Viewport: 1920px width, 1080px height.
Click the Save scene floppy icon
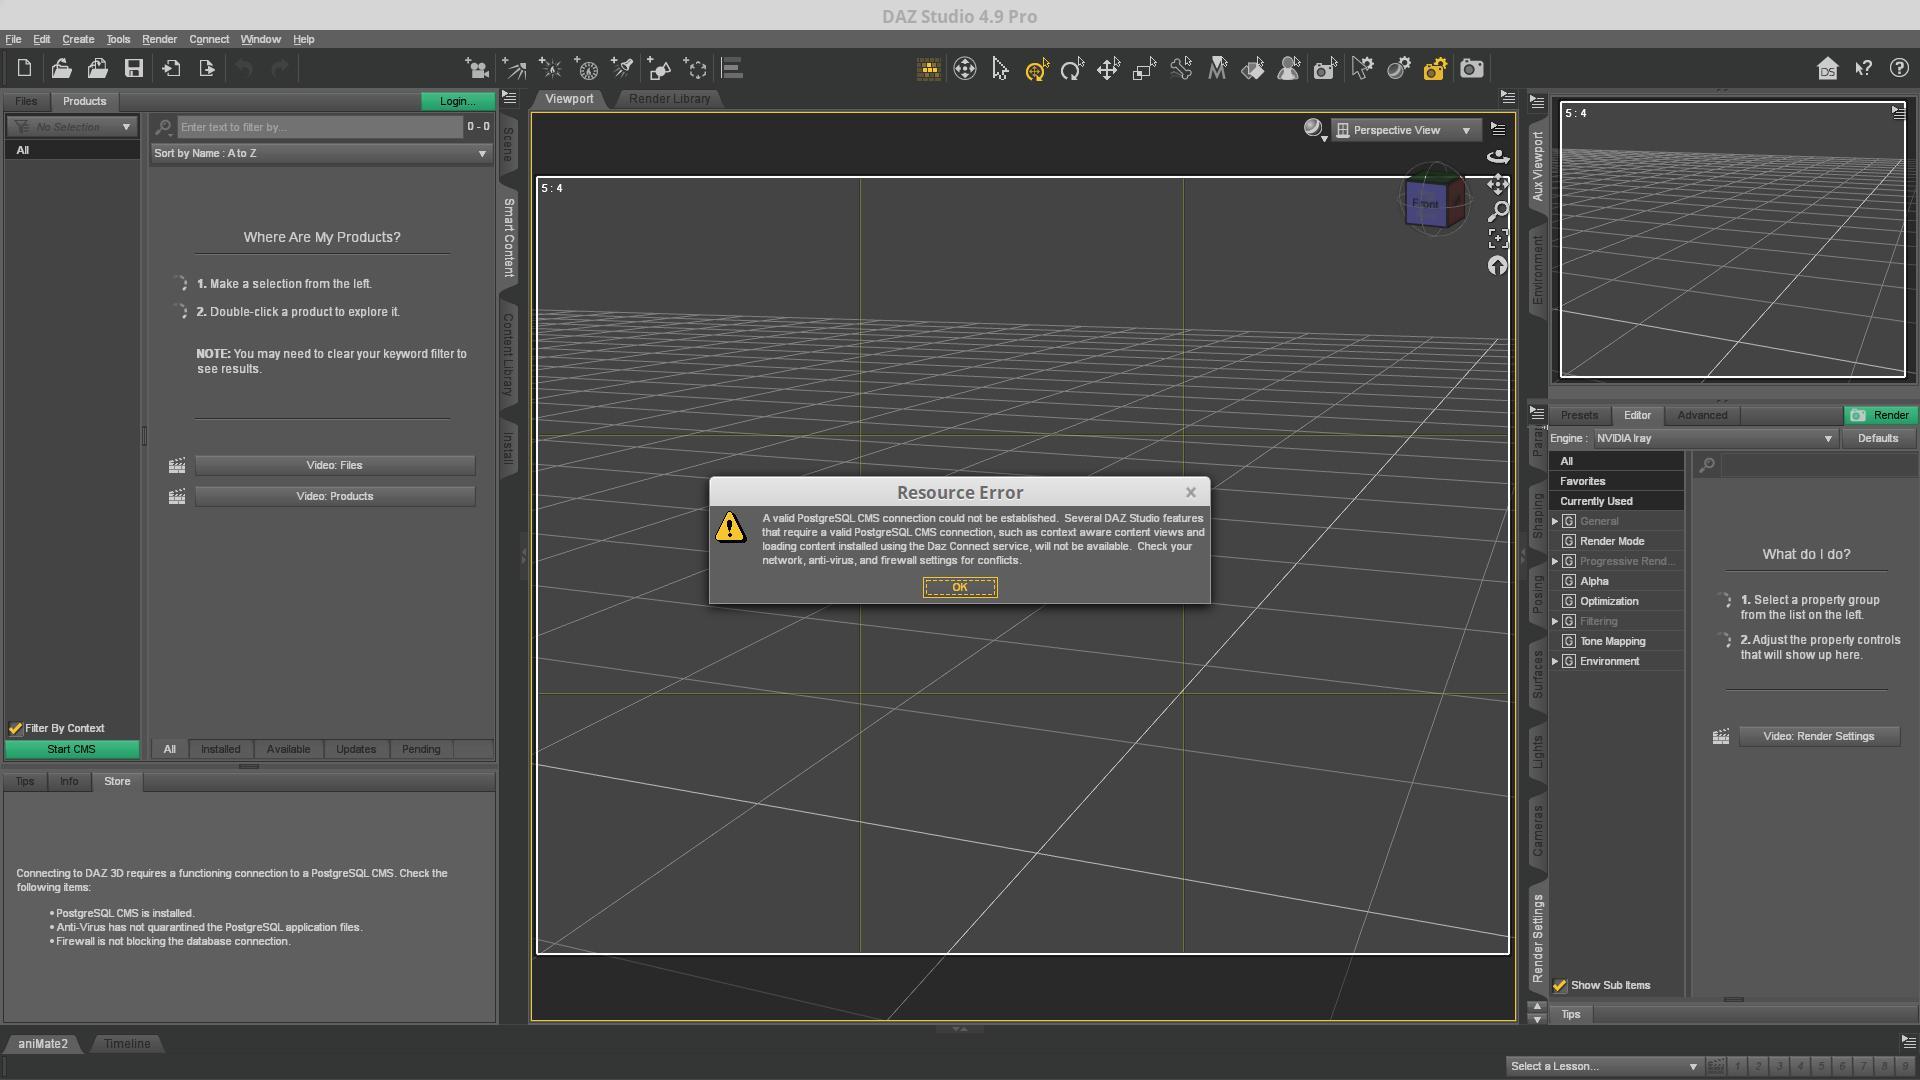[x=134, y=69]
